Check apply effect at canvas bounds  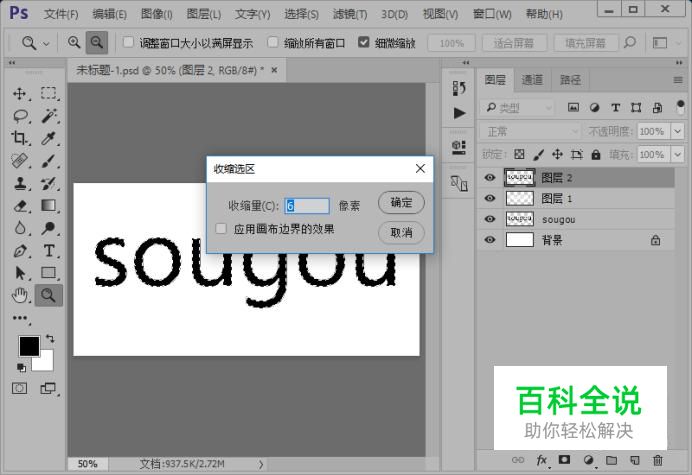tap(221, 229)
